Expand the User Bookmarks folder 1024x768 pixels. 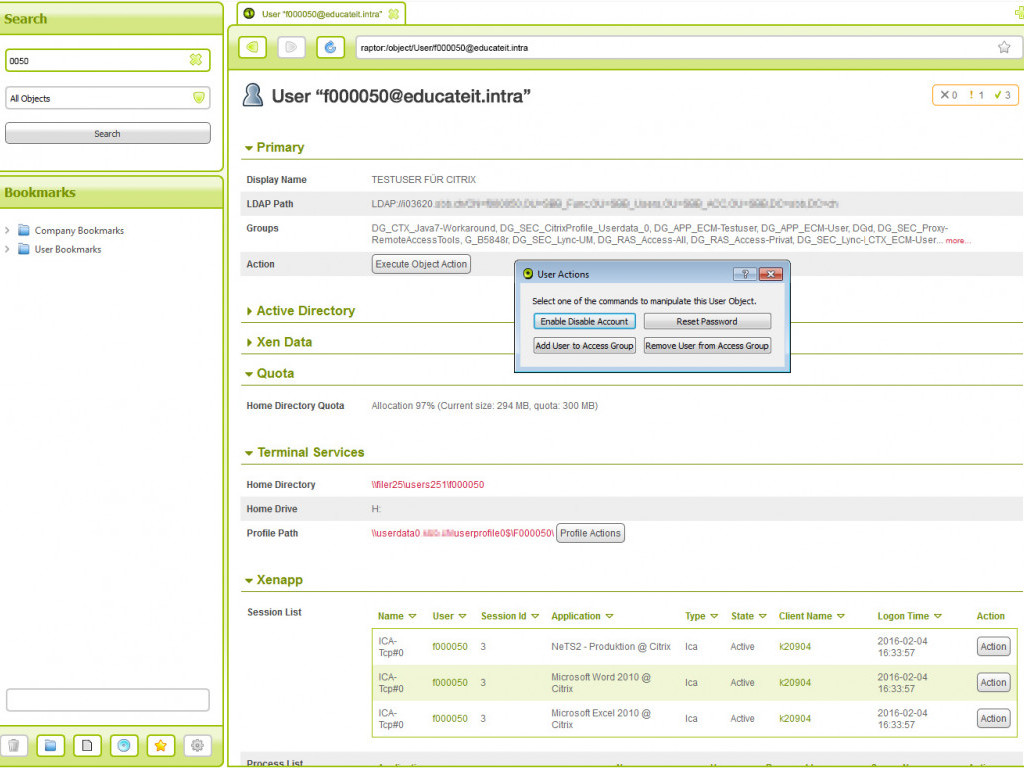[x=8, y=249]
